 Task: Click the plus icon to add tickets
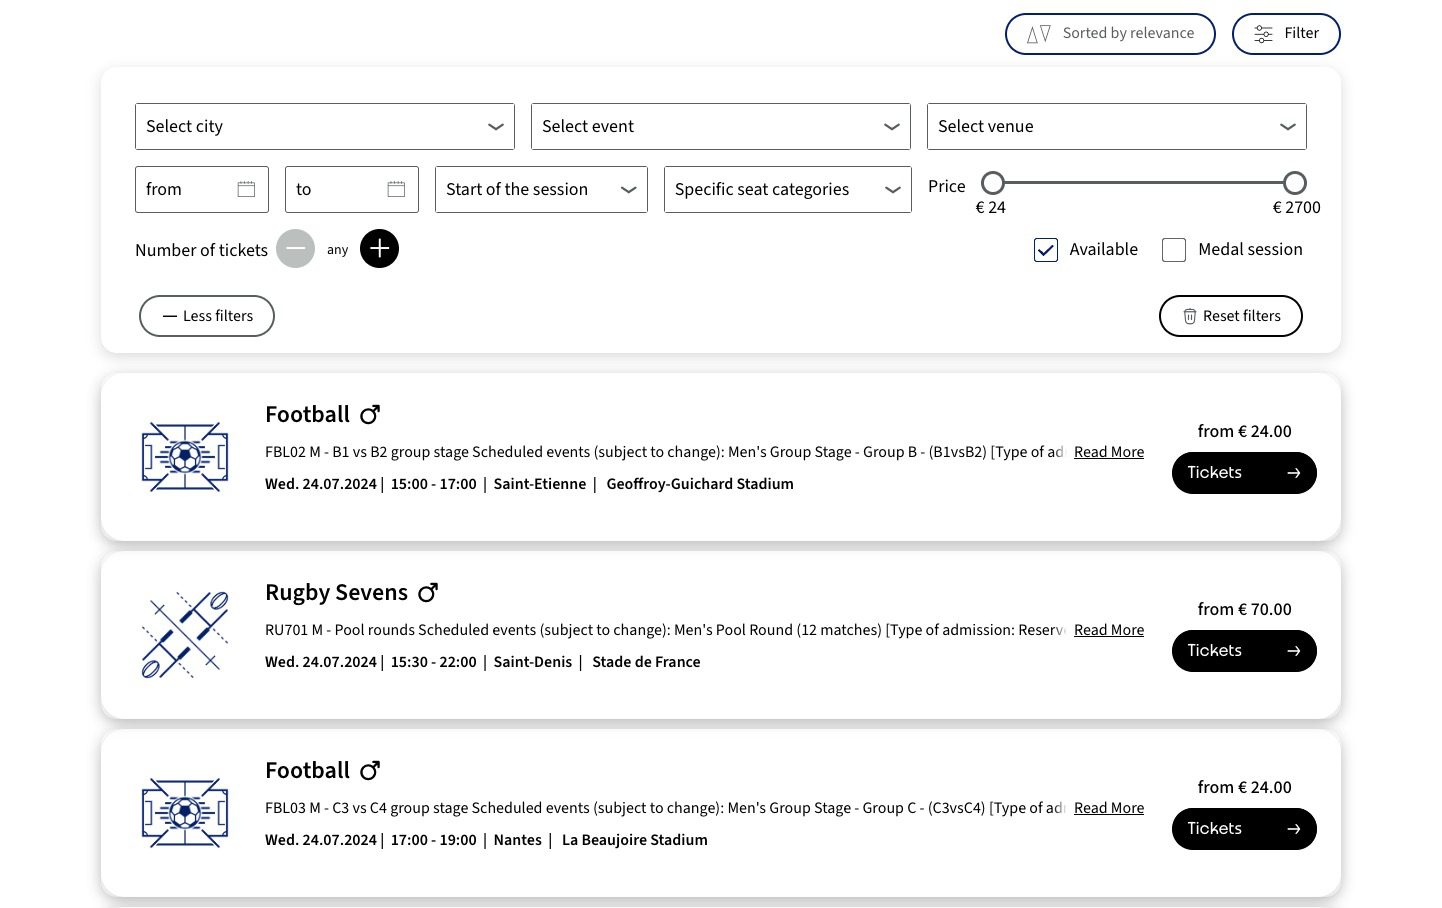pyautogui.click(x=379, y=249)
